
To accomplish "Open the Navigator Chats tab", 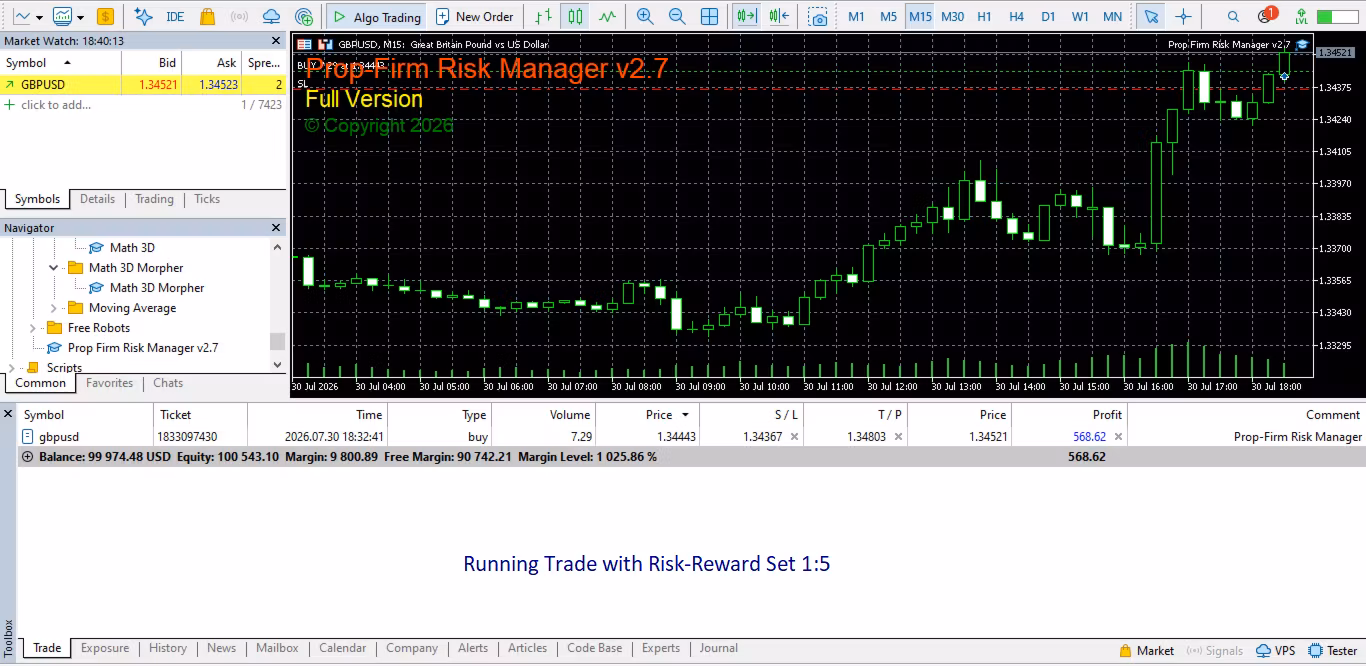I will (168, 383).
